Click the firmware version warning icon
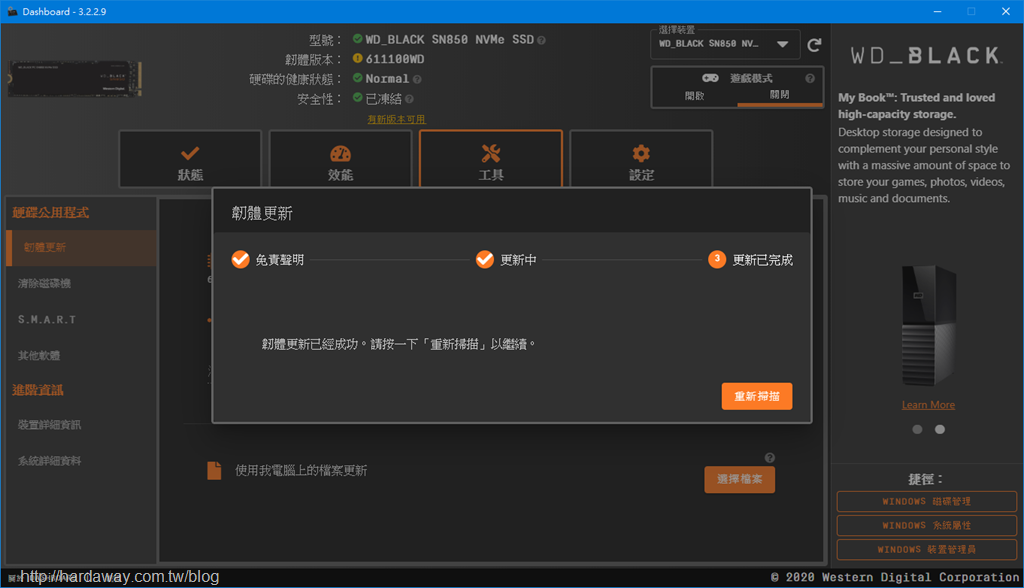 pyautogui.click(x=357, y=58)
